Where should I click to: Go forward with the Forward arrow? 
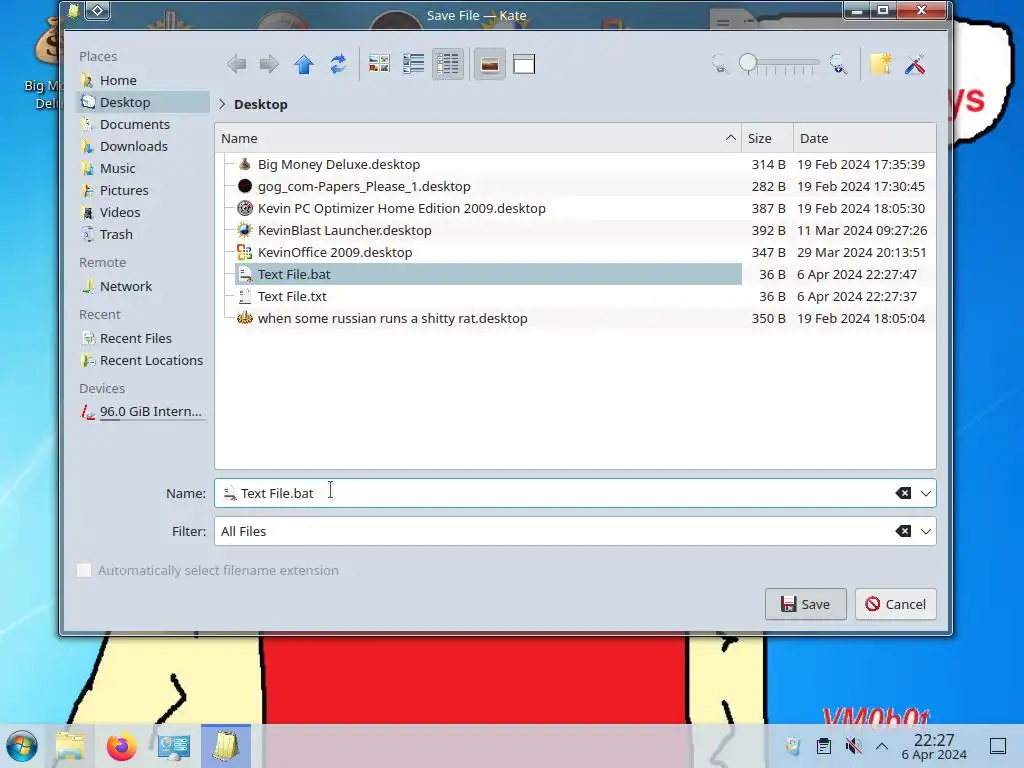pyautogui.click(x=269, y=64)
